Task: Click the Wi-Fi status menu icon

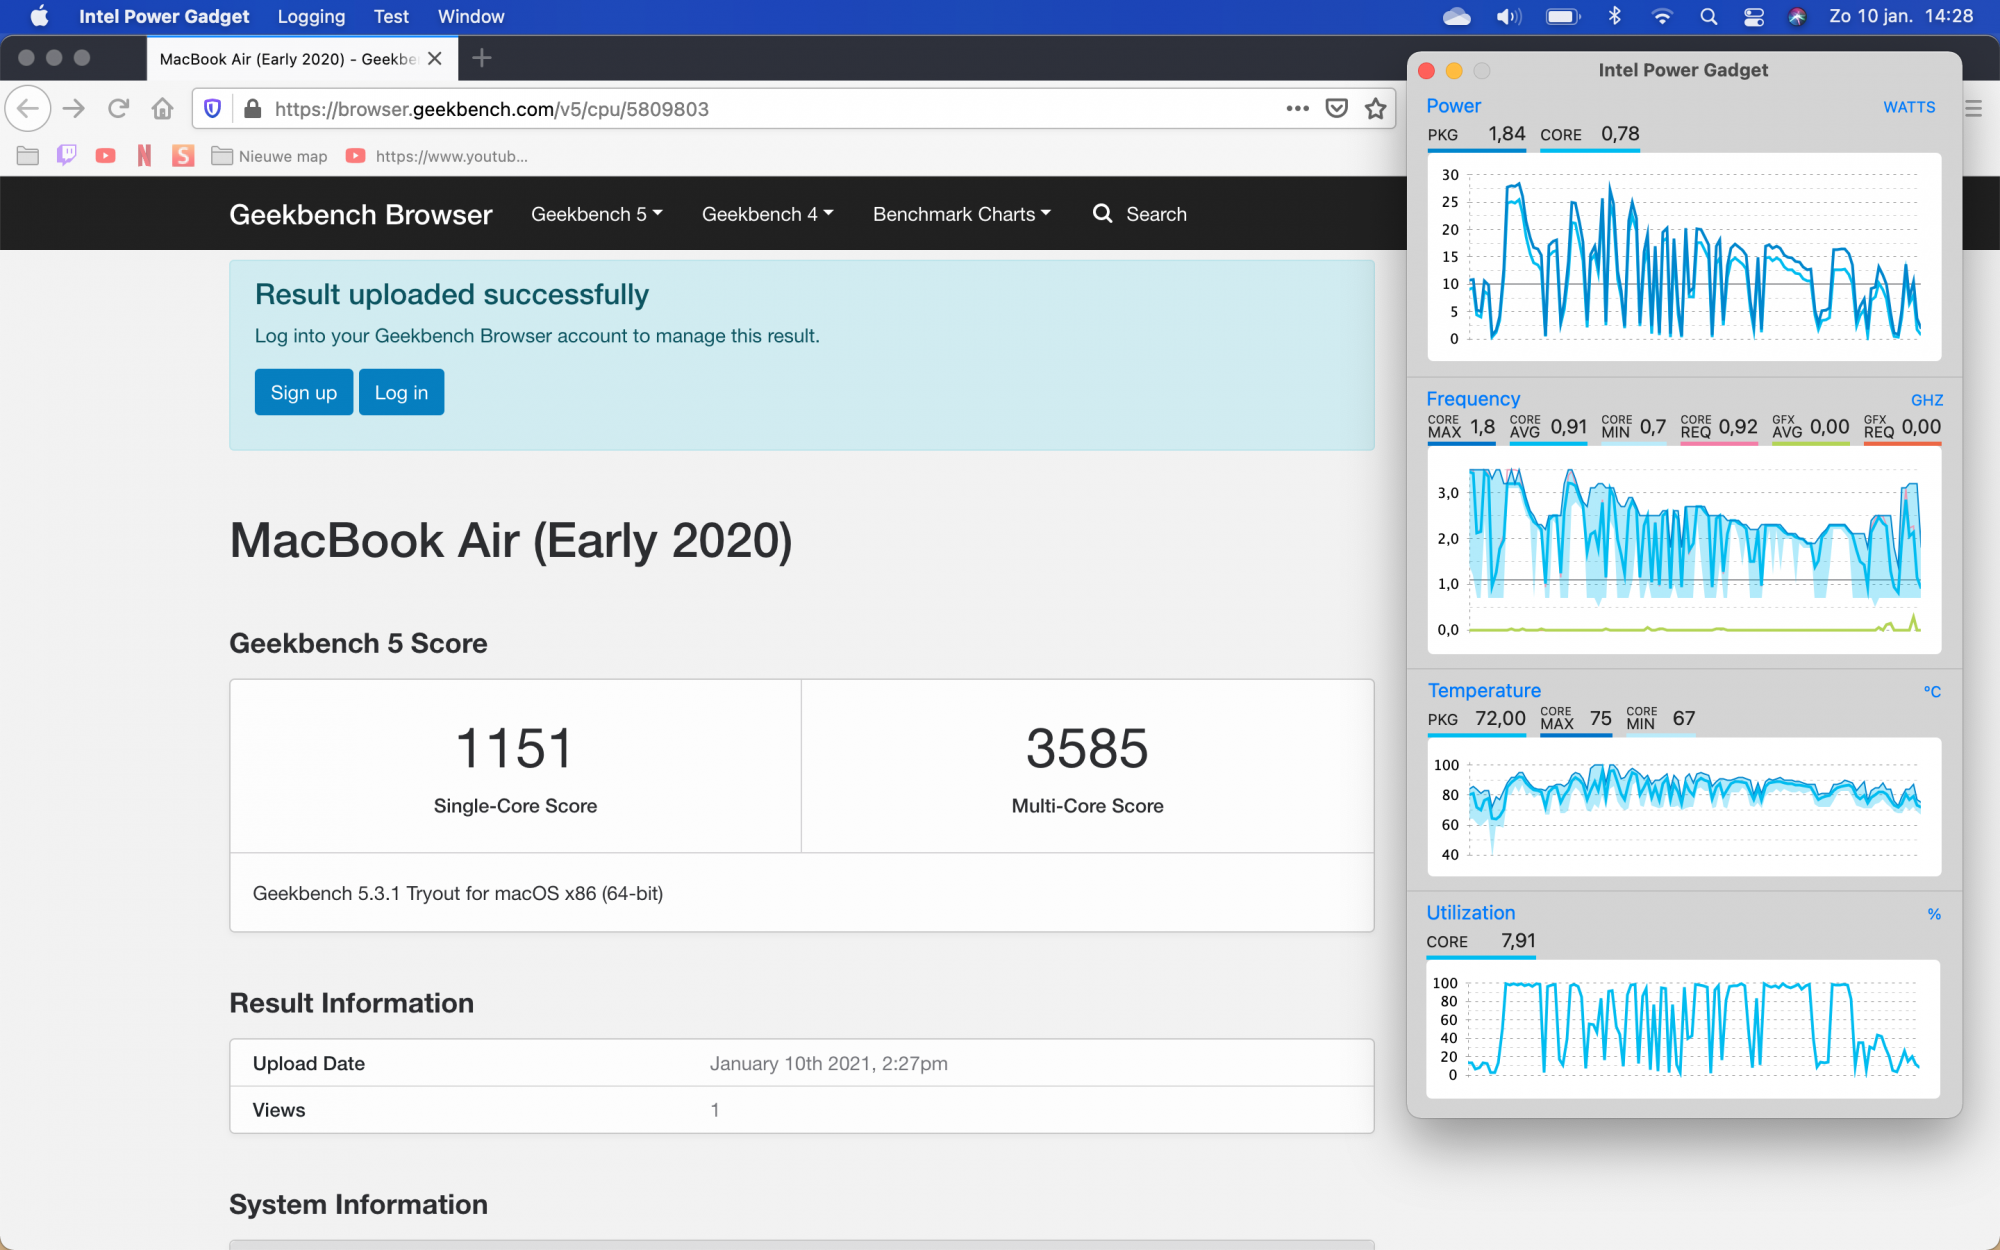Action: tap(1662, 17)
